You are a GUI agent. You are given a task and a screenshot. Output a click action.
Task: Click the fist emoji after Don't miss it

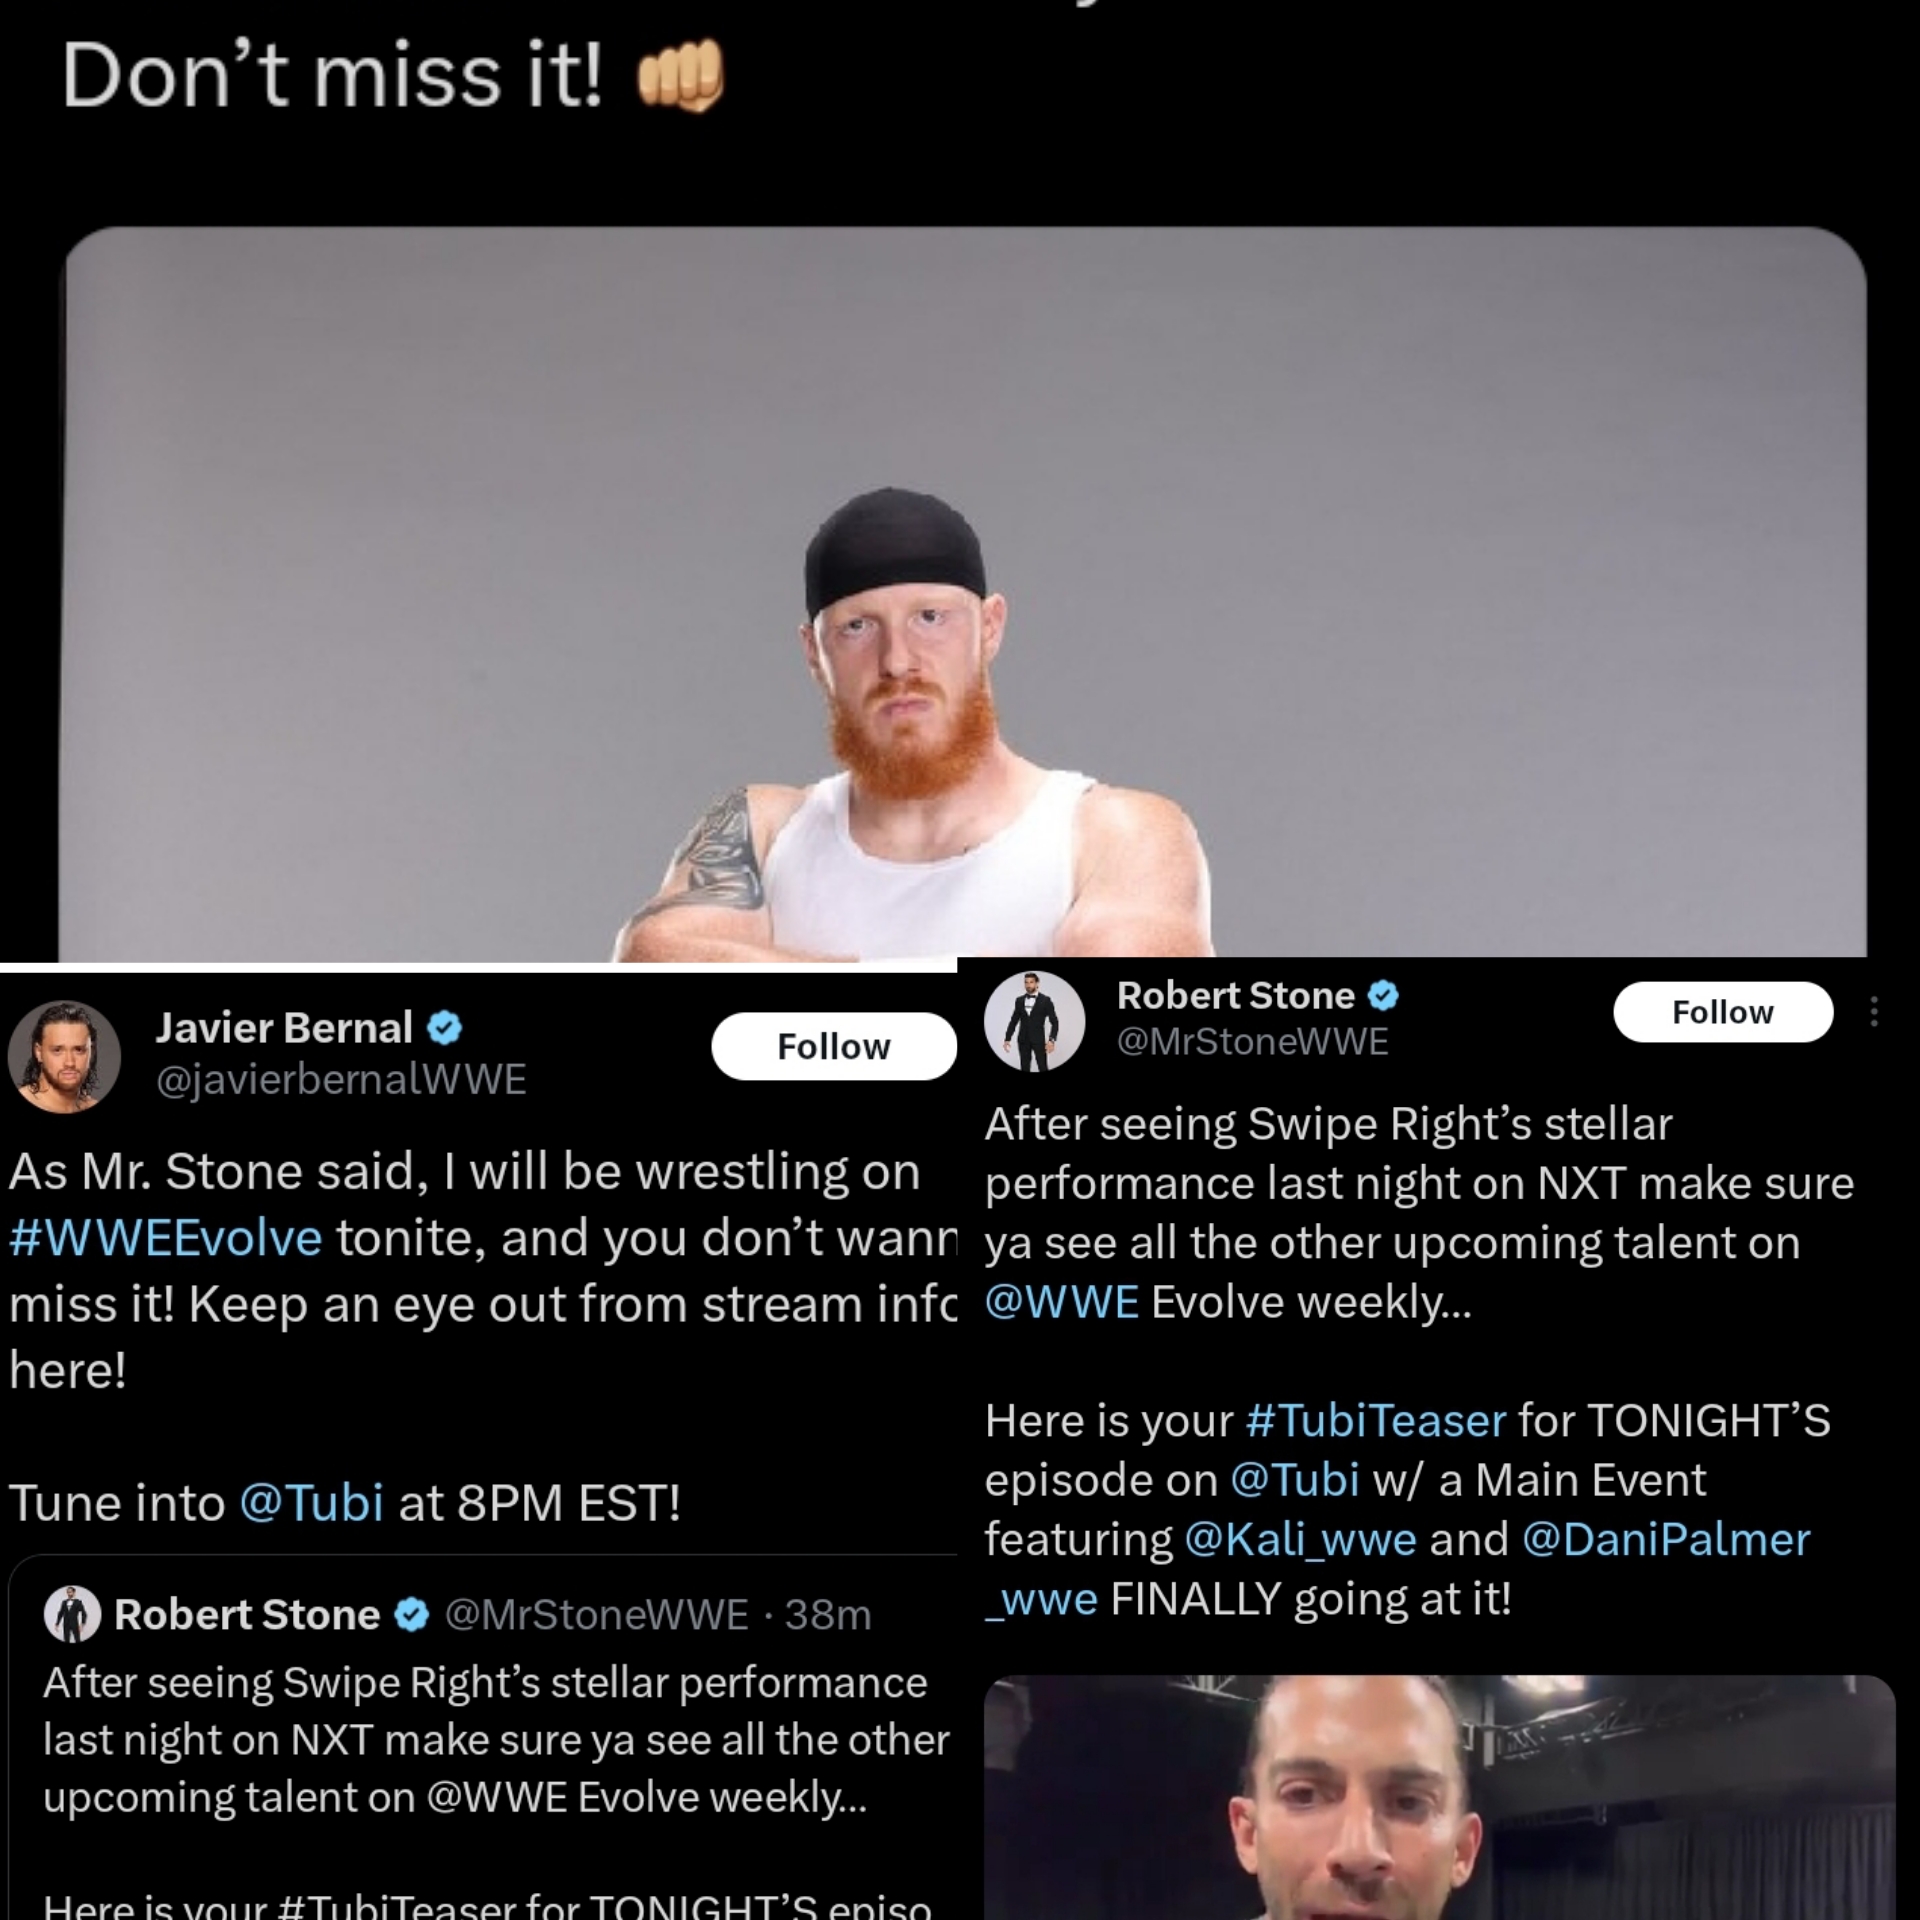point(680,75)
